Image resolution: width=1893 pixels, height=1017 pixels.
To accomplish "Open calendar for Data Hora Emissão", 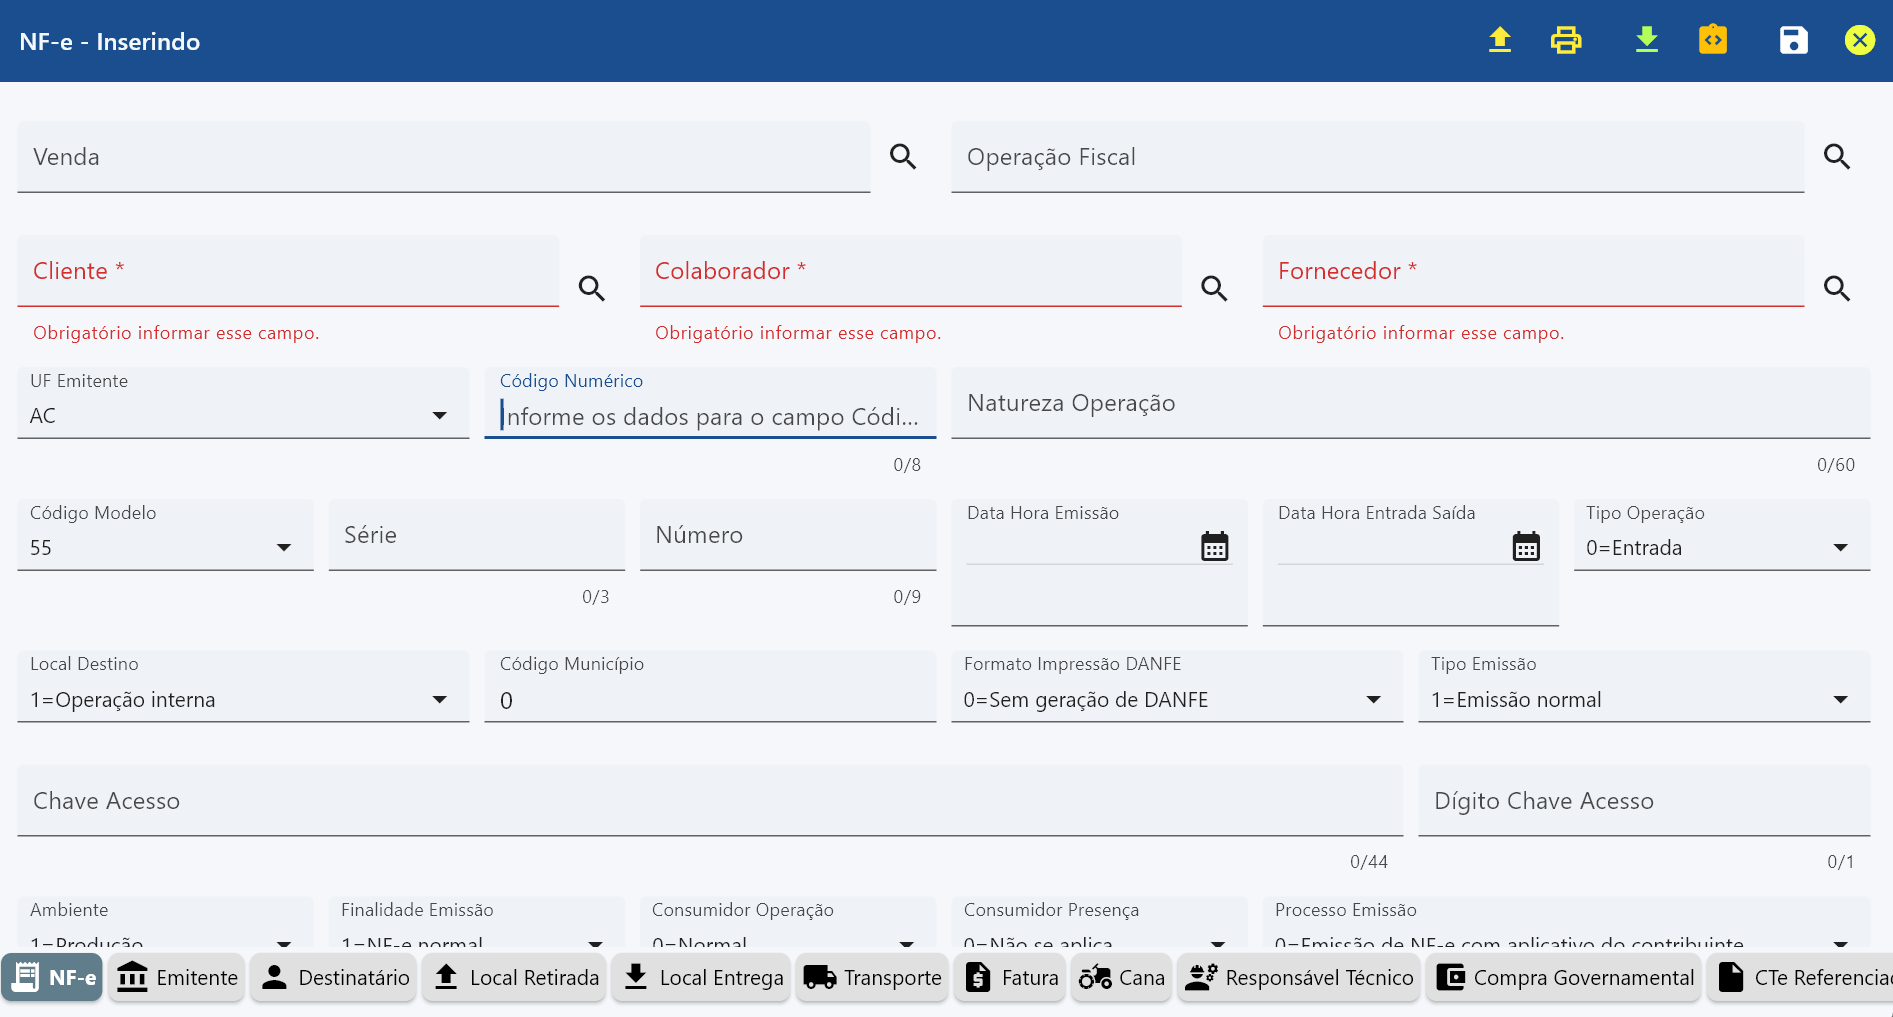I will 1214,547.
